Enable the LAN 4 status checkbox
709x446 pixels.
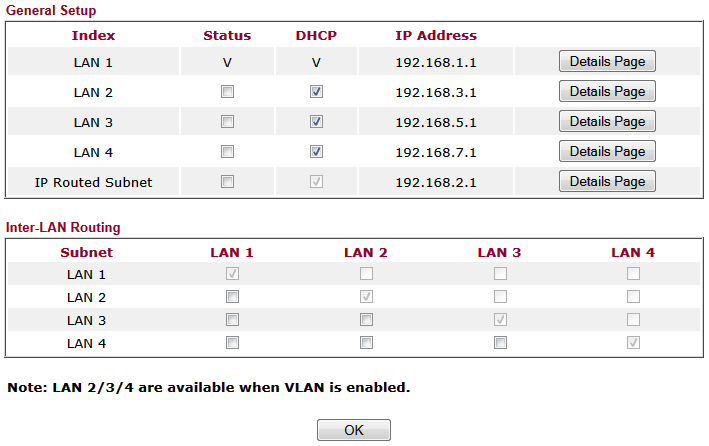click(x=227, y=152)
